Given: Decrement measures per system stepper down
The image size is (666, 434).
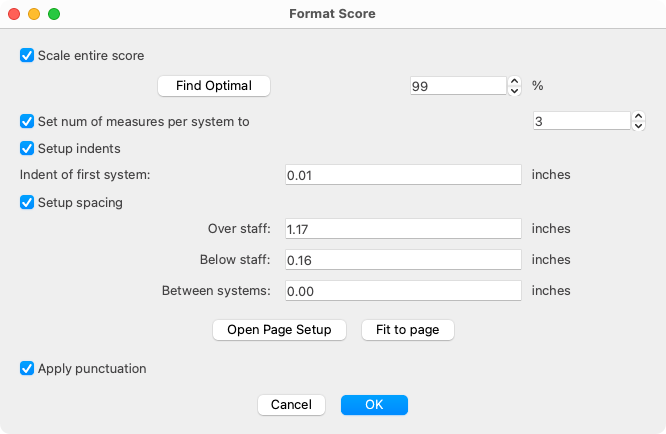Looking at the screenshot, I should (638, 126).
